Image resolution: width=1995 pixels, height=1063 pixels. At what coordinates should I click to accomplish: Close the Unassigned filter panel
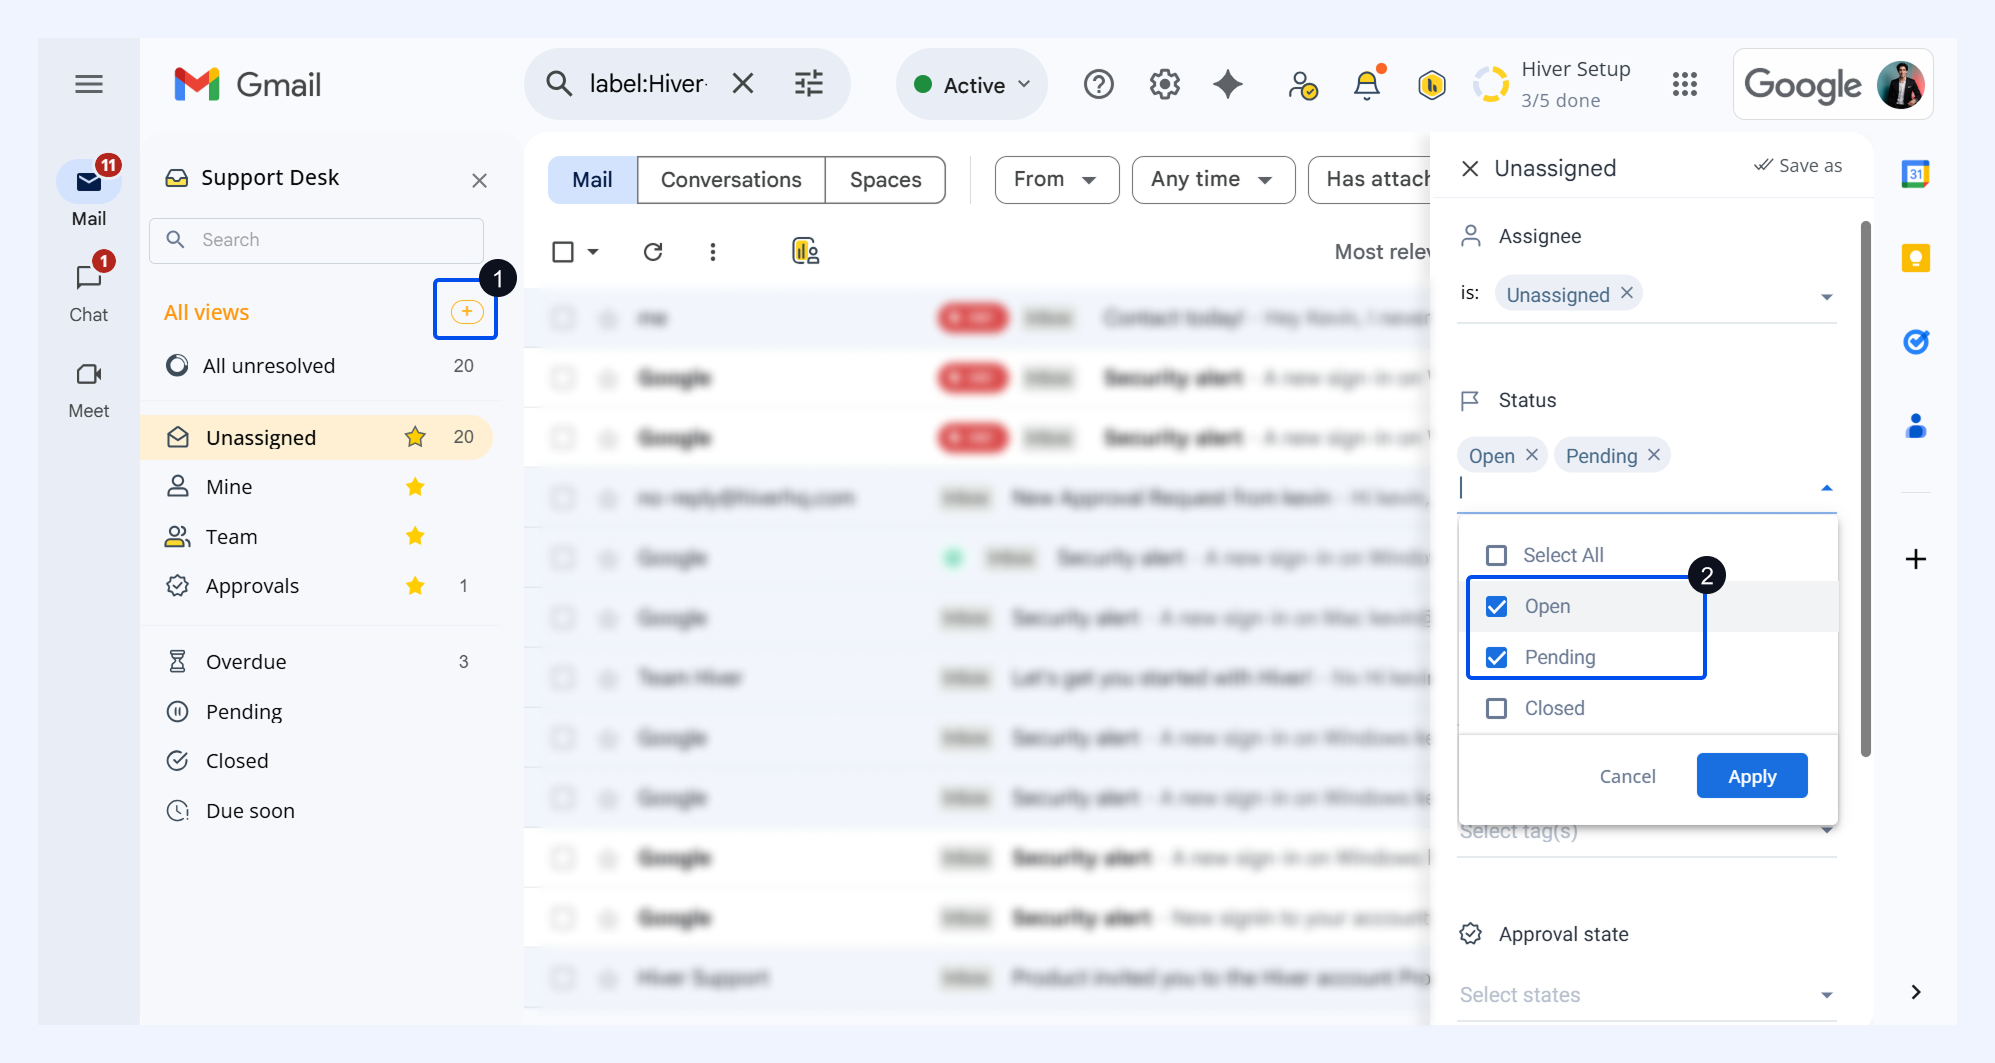pos(1470,168)
